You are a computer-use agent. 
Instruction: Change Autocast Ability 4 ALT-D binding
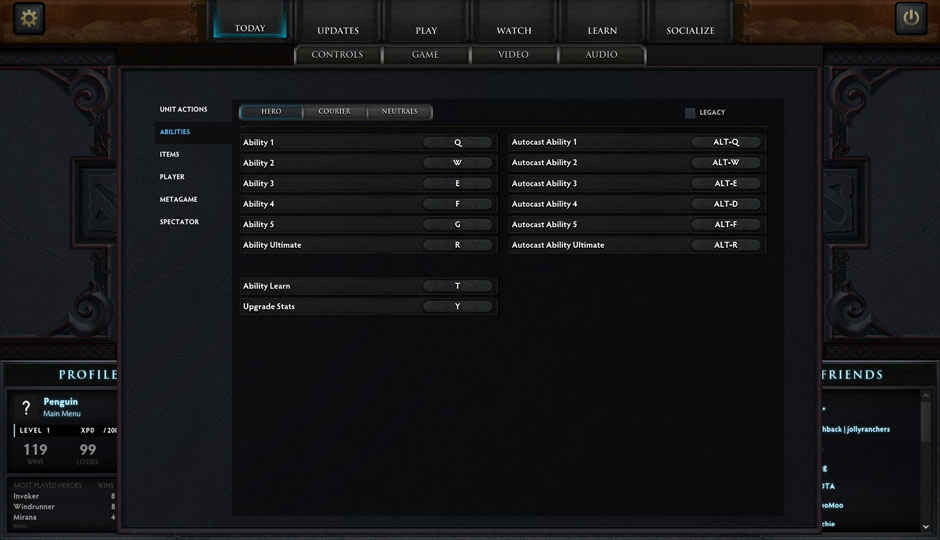tap(726, 204)
